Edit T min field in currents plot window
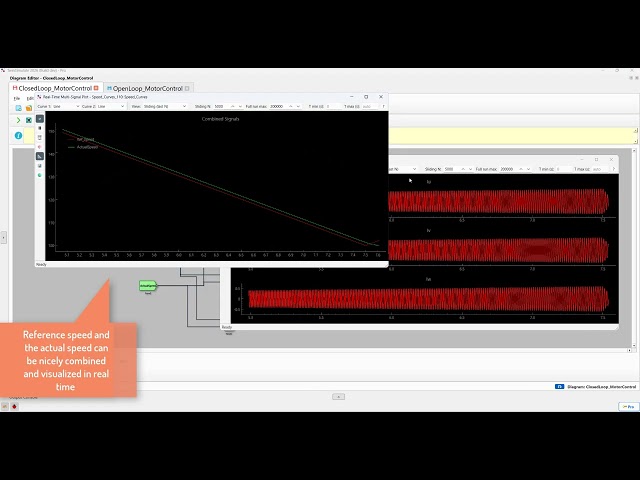 [x=563, y=169]
